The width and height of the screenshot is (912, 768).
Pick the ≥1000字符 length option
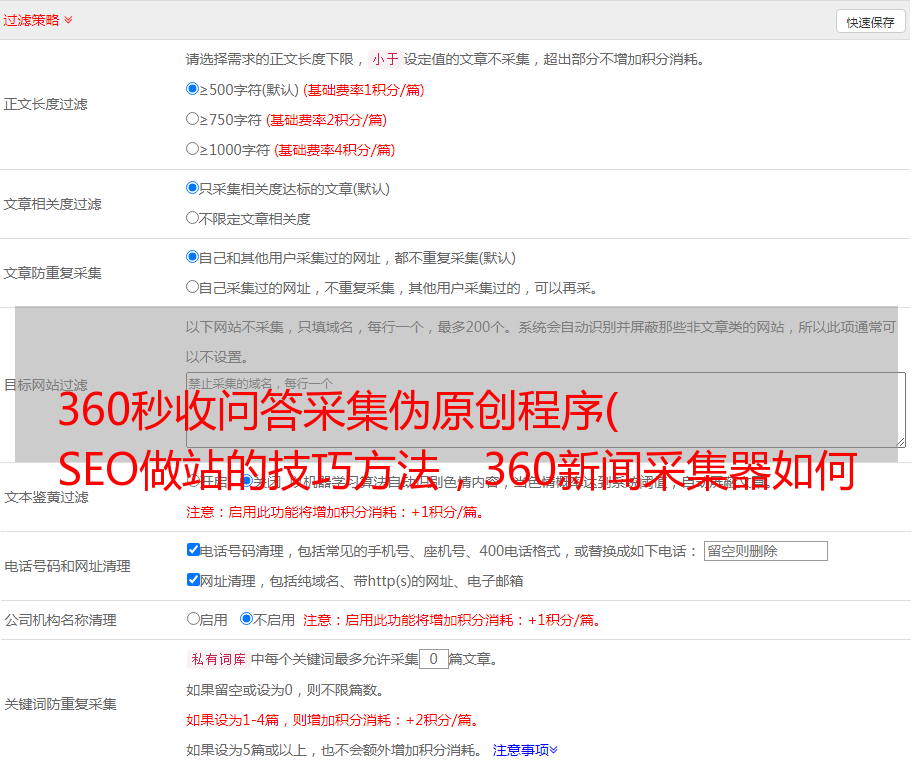[x=192, y=149]
